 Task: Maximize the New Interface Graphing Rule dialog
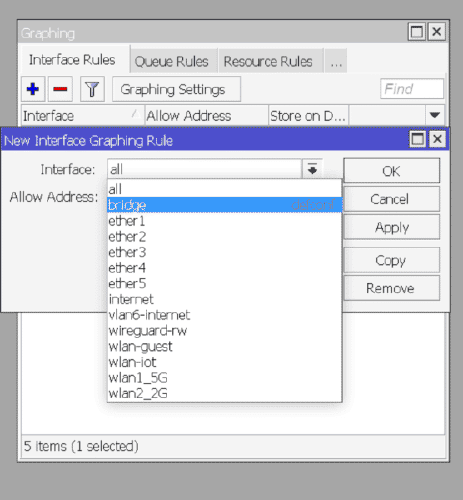point(418,139)
